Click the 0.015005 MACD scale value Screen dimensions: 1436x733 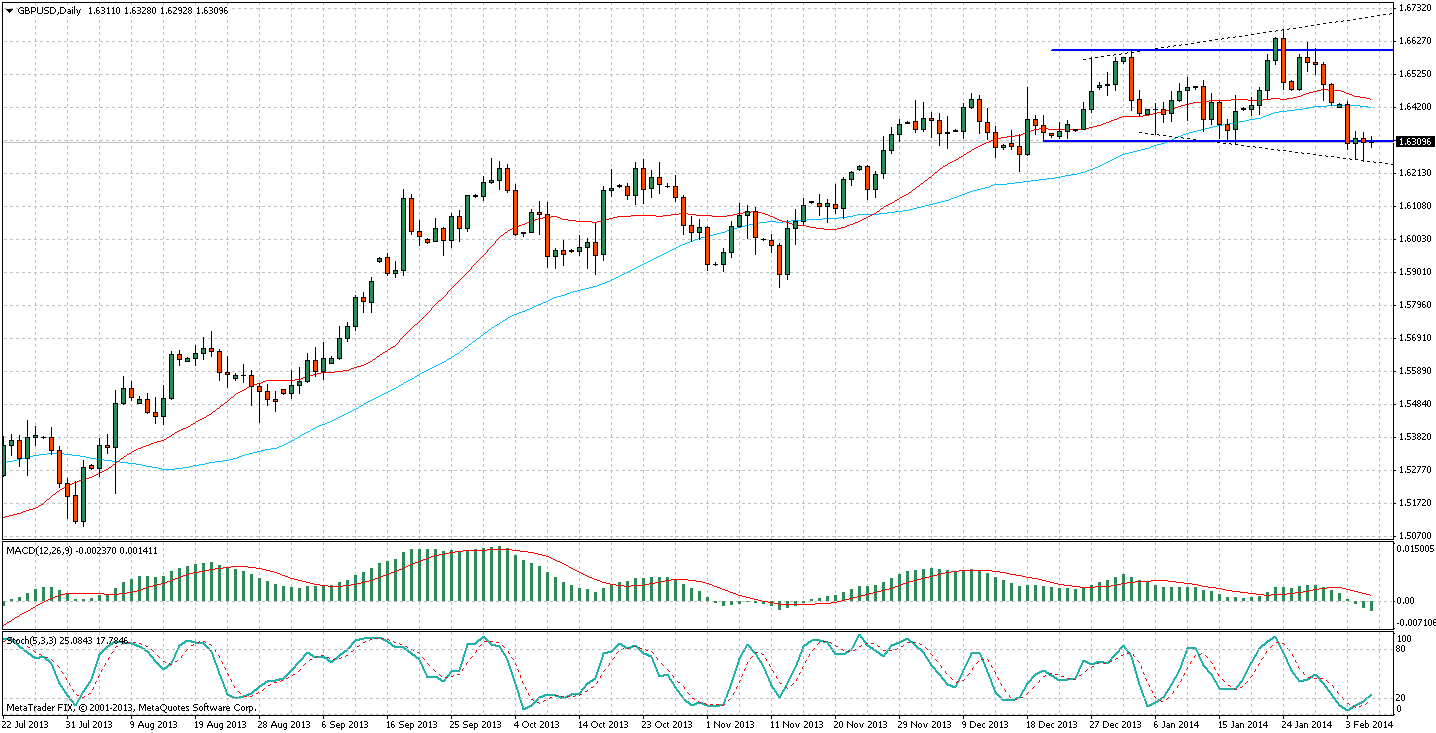(x=1416, y=549)
